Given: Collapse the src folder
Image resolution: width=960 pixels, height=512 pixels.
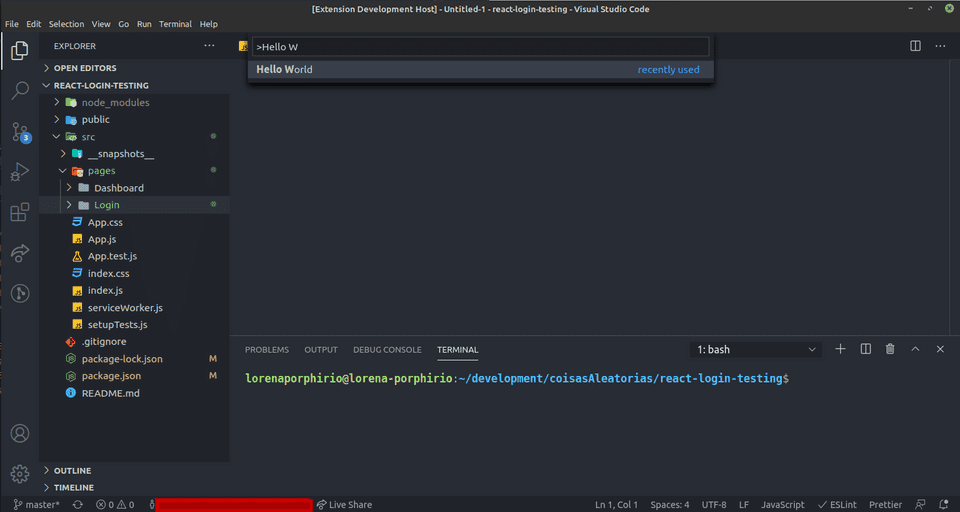Looking at the screenshot, I should point(88,137).
